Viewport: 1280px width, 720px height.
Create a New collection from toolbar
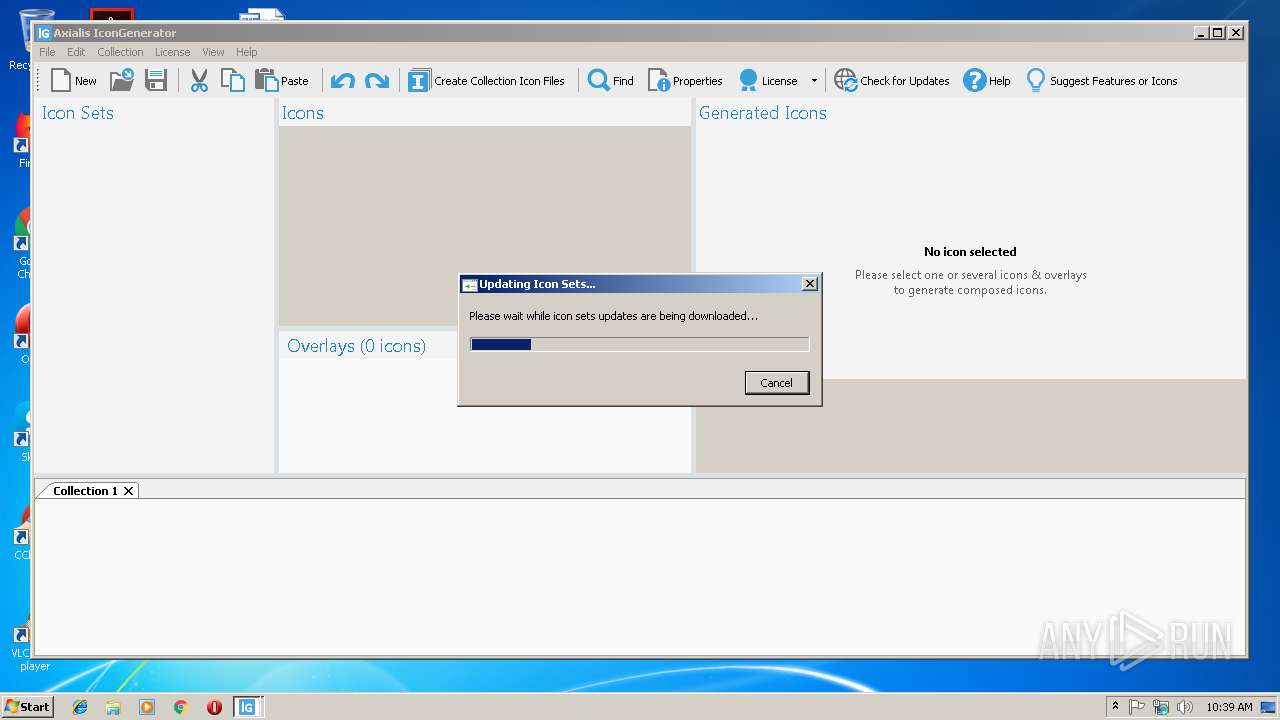click(x=73, y=81)
